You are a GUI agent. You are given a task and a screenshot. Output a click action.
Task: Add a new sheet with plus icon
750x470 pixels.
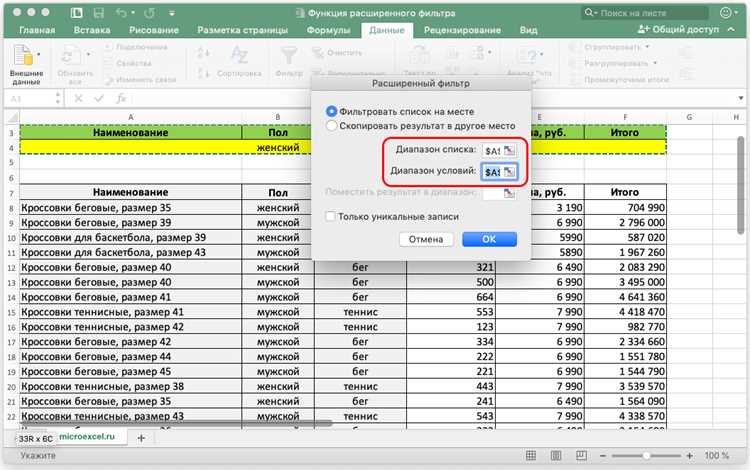tap(141, 438)
